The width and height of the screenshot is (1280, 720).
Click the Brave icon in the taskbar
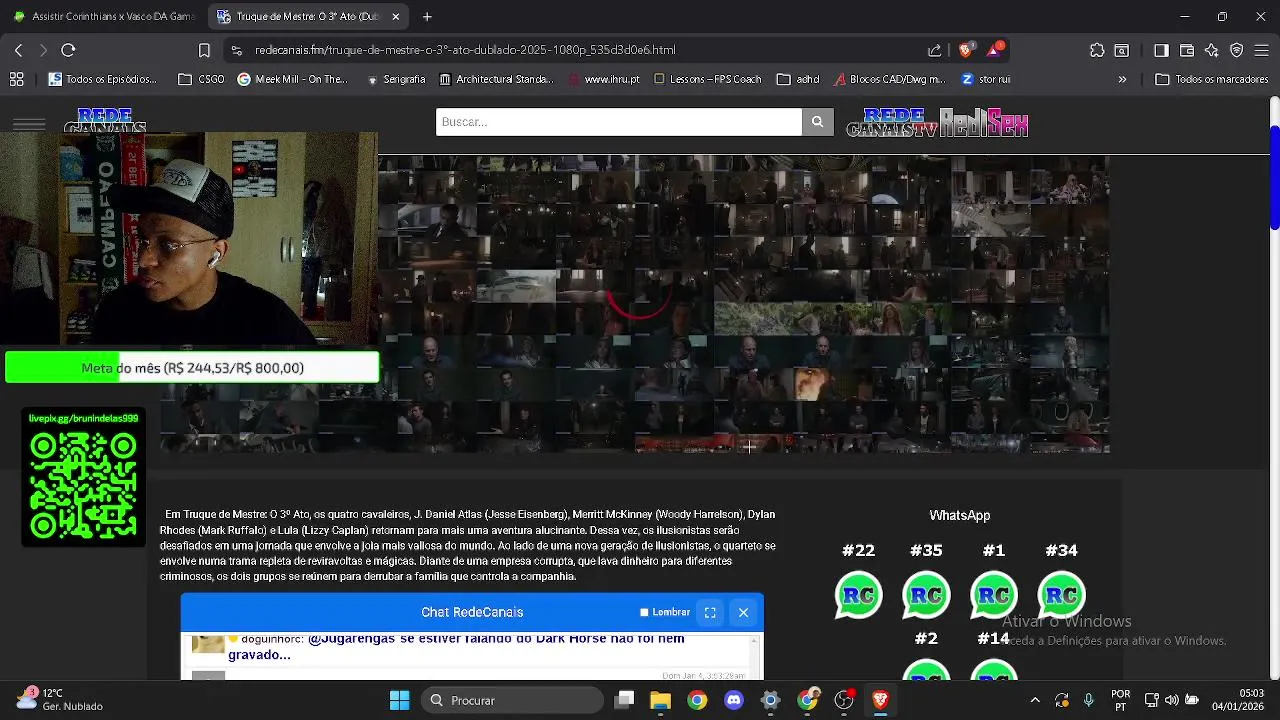[x=881, y=700]
